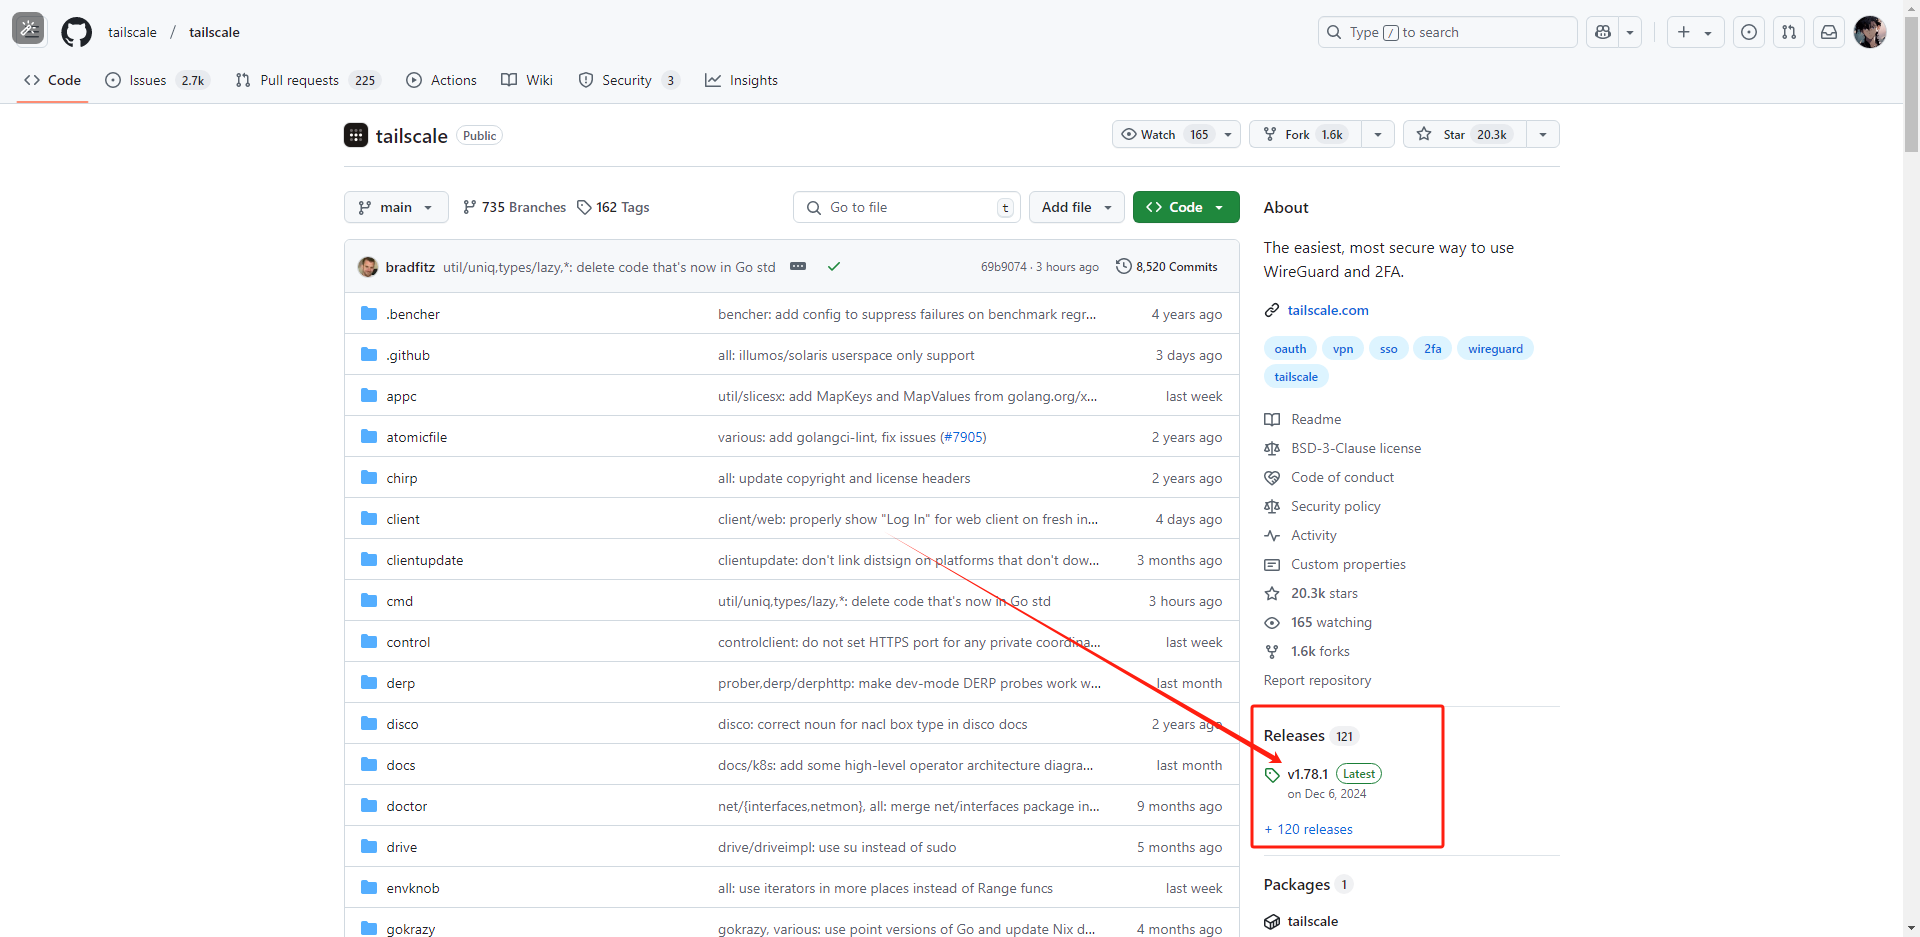1920x937 pixels.
Task: Open the Copilot icon button
Action: [1603, 32]
